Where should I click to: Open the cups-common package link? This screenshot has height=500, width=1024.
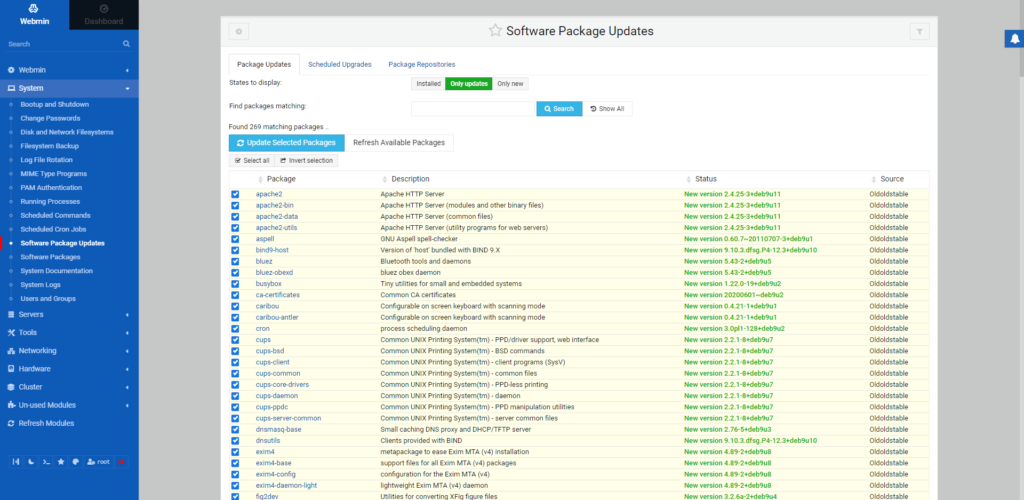pyautogui.click(x=278, y=373)
